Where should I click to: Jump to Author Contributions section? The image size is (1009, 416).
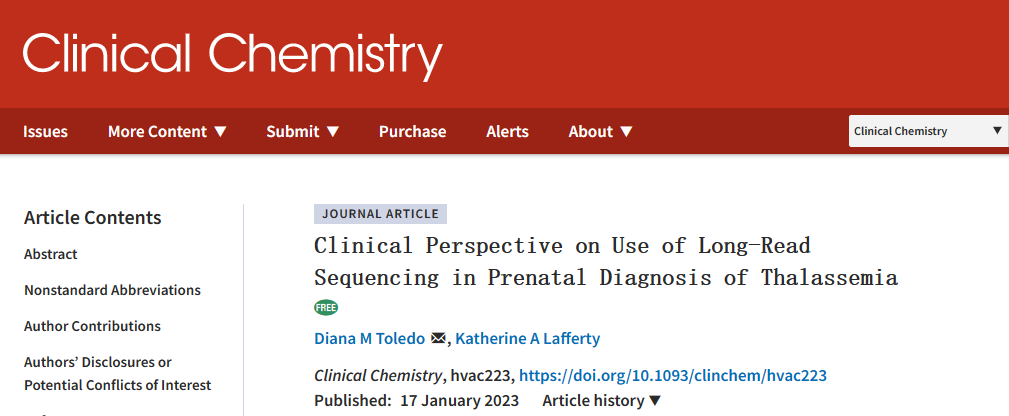pos(92,326)
